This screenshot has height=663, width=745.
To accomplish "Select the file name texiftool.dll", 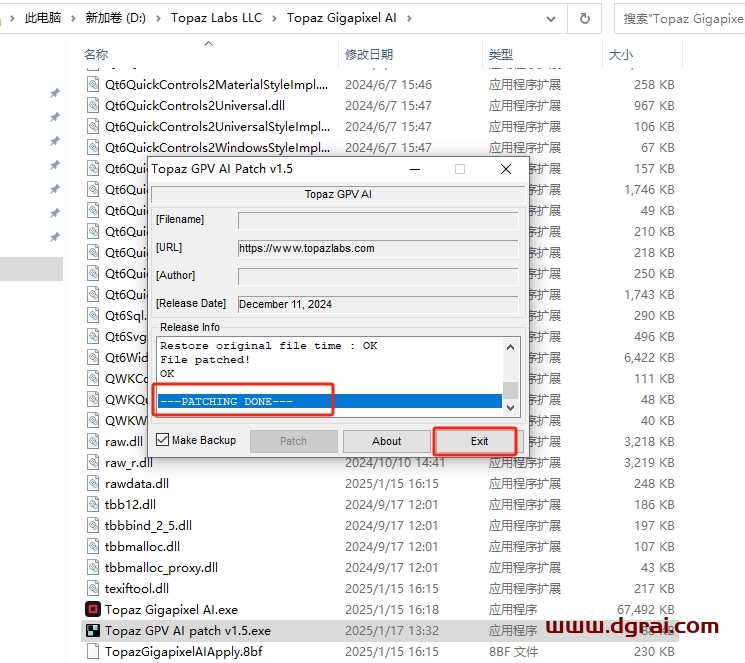I will (x=137, y=588).
